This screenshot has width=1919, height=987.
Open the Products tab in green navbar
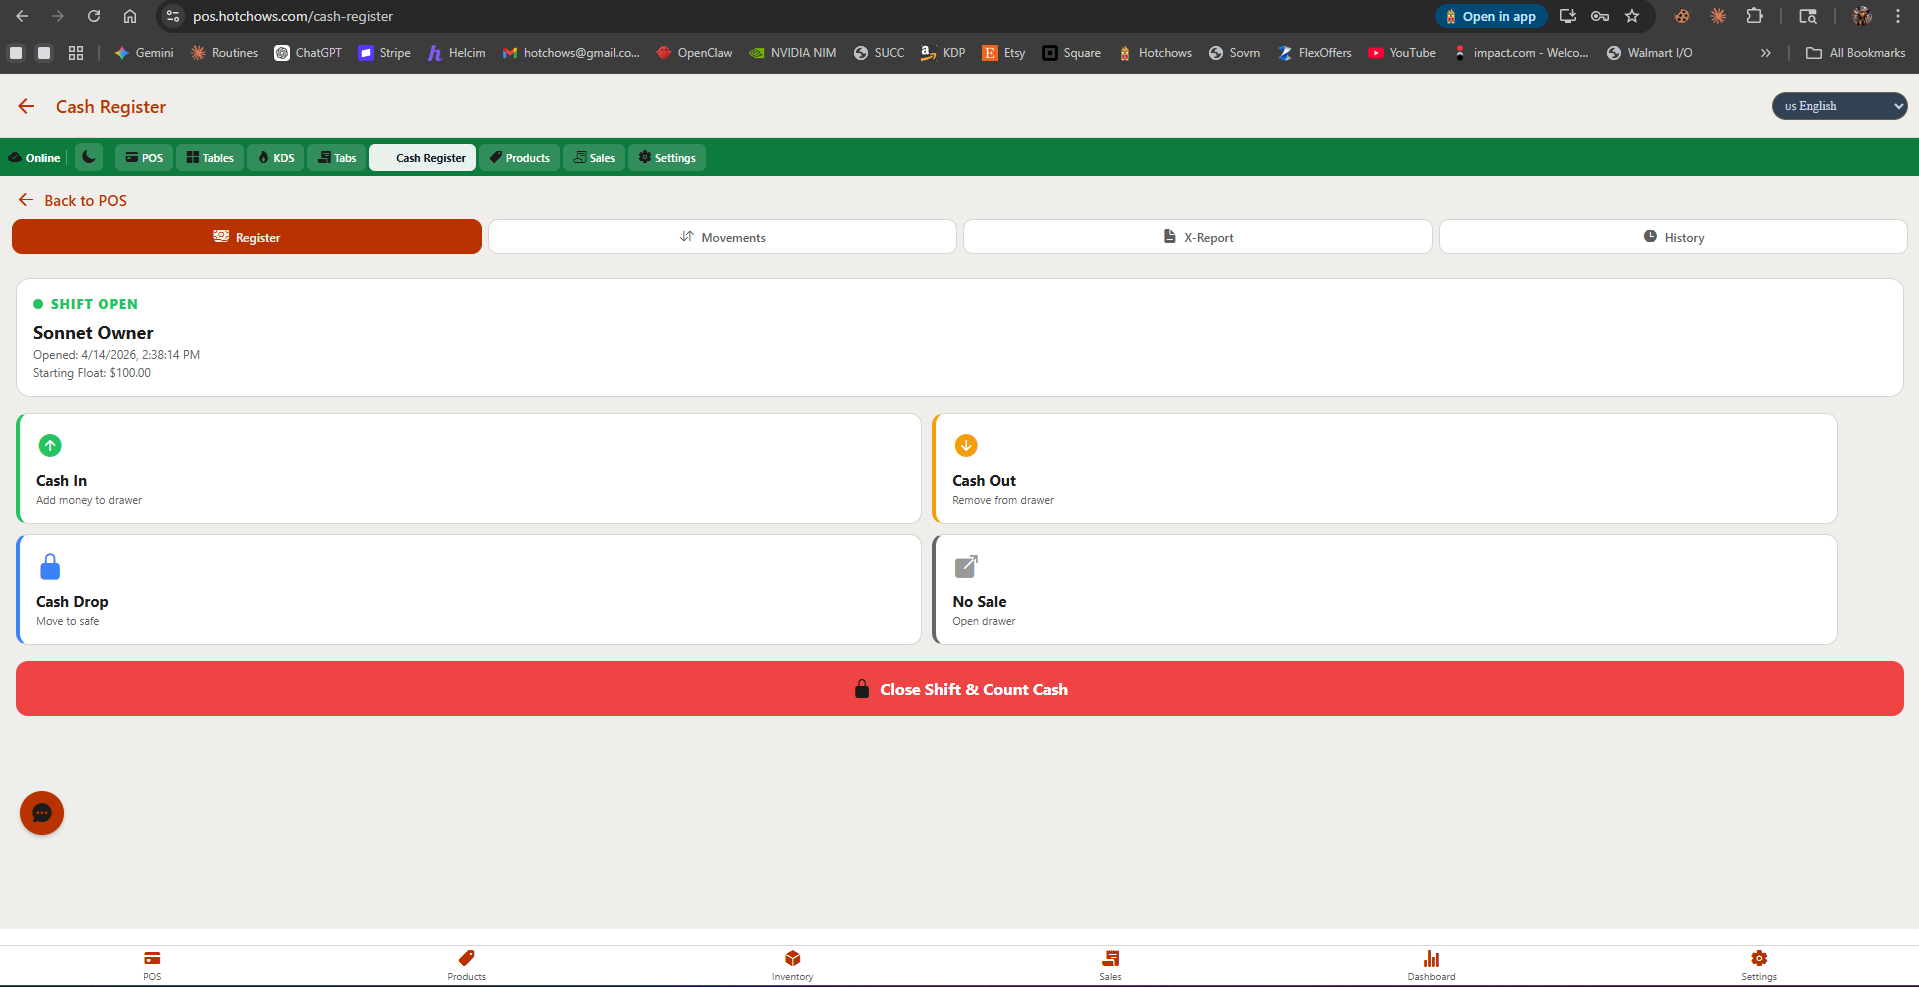coord(519,158)
